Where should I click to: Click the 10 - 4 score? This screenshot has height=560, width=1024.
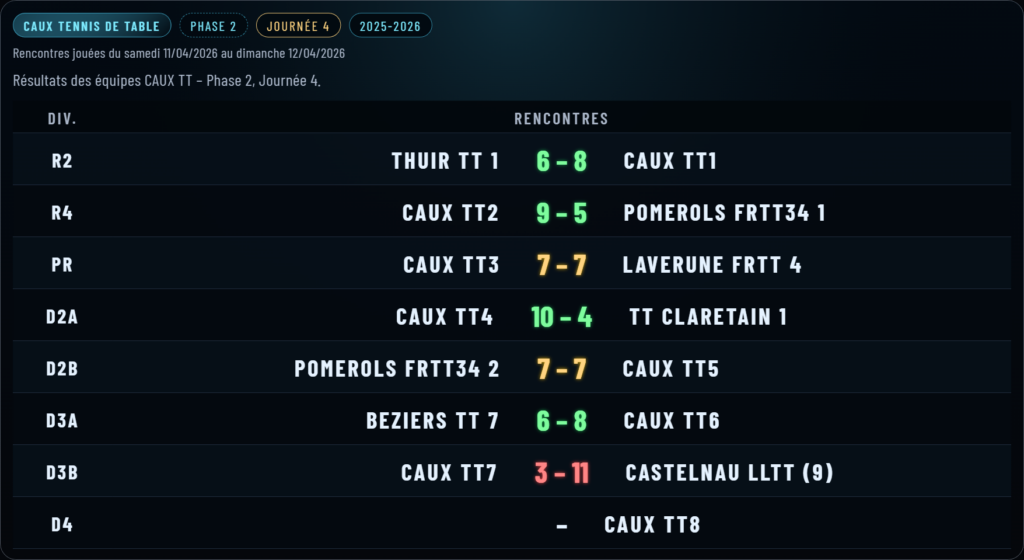pos(561,317)
